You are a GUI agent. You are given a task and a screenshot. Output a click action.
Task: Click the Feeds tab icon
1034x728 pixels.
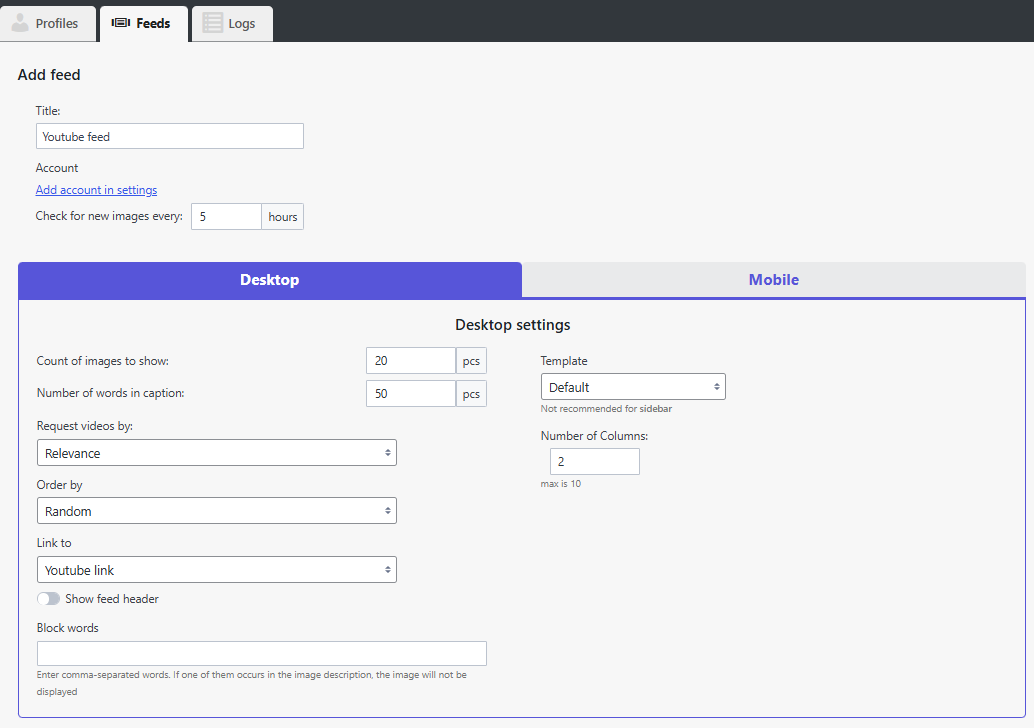pyautogui.click(x=121, y=23)
